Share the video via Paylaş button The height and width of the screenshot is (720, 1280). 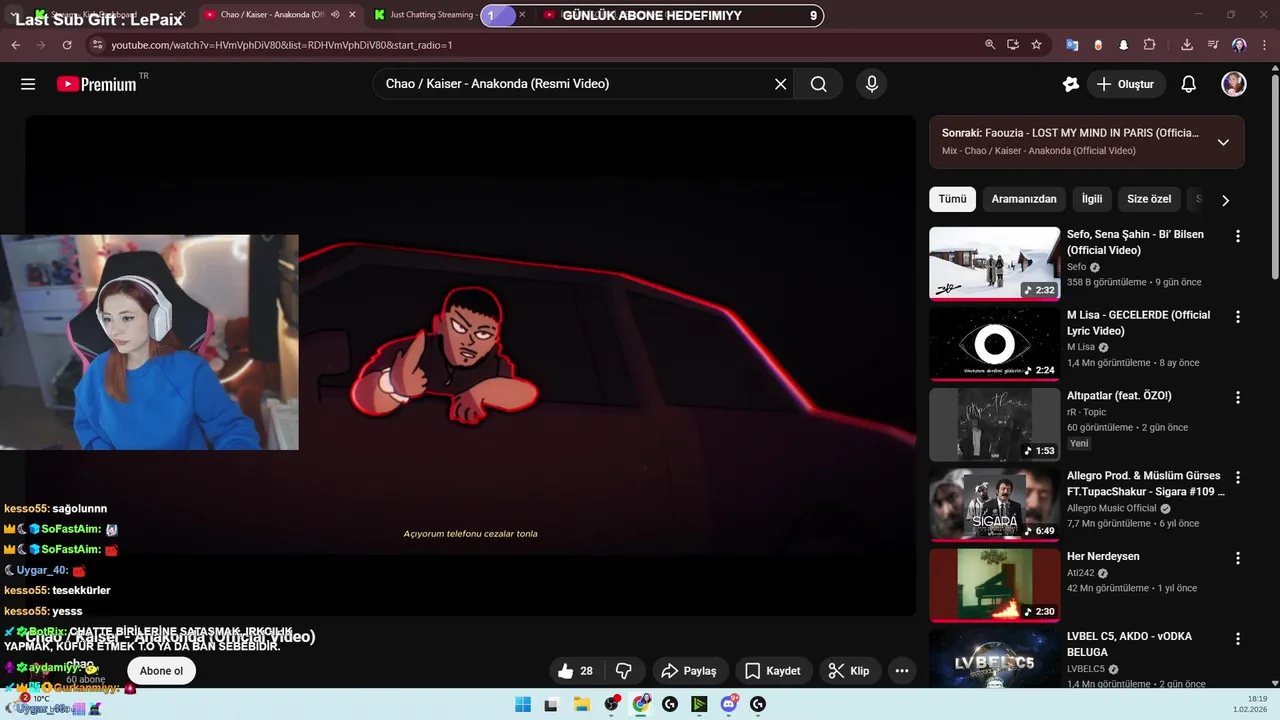(691, 671)
